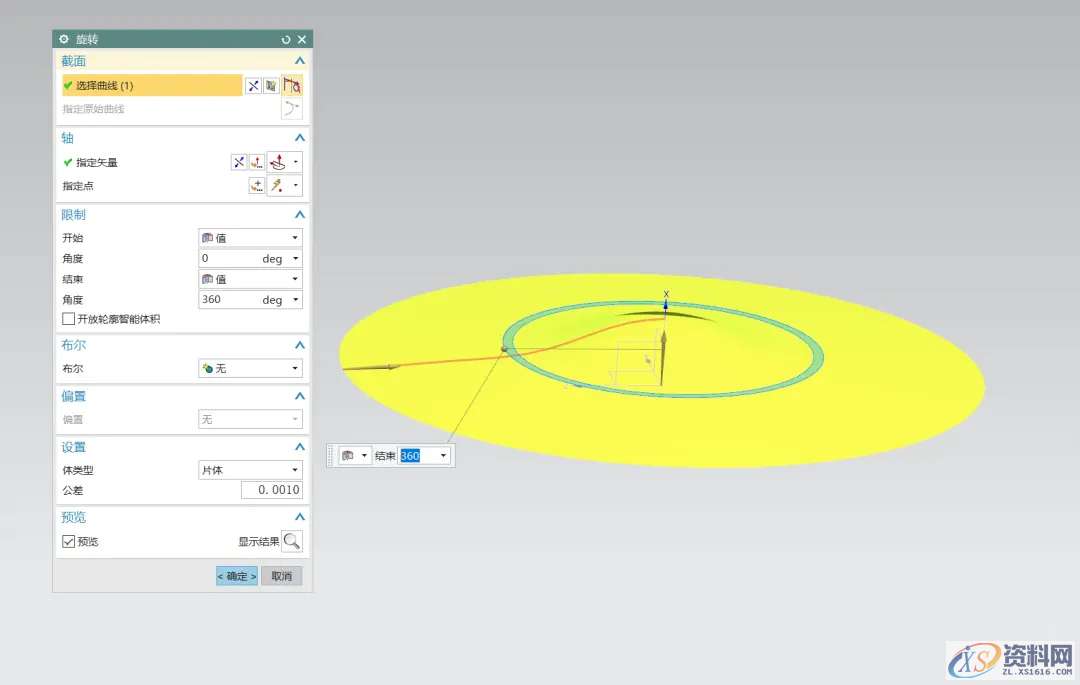Collapse the 设置 section header
The height and width of the screenshot is (685, 1080).
299,447
